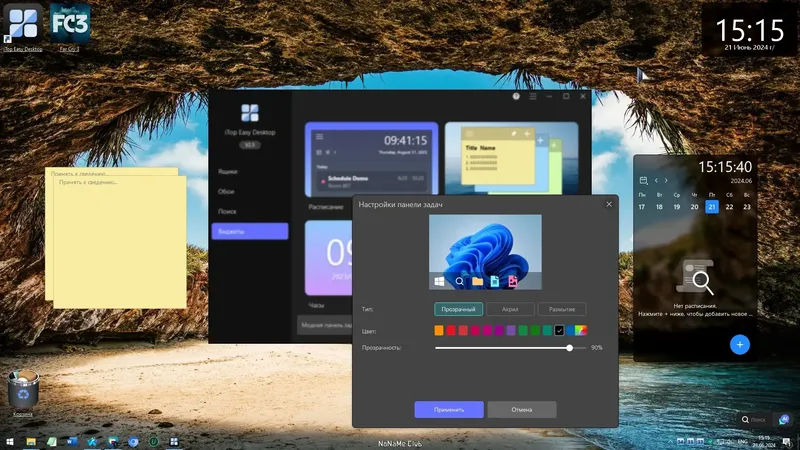Open Виджеты section in the iTop sidebar
The image size is (800, 450).
click(250, 232)
